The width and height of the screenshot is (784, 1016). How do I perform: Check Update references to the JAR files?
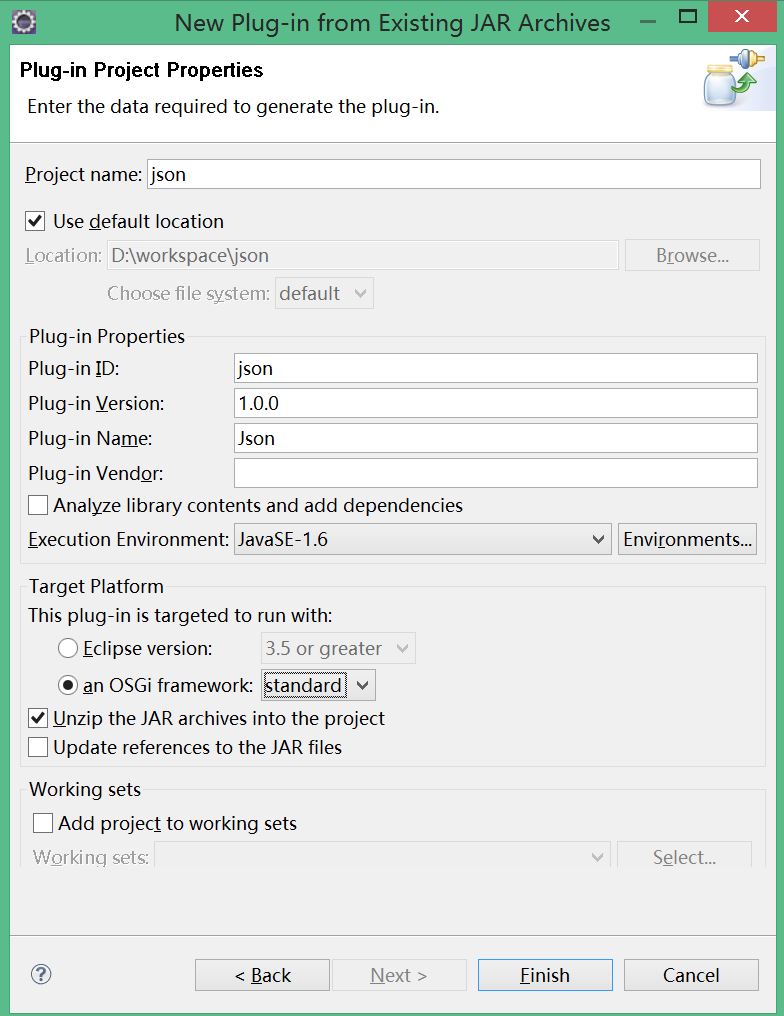coord(38,747)
